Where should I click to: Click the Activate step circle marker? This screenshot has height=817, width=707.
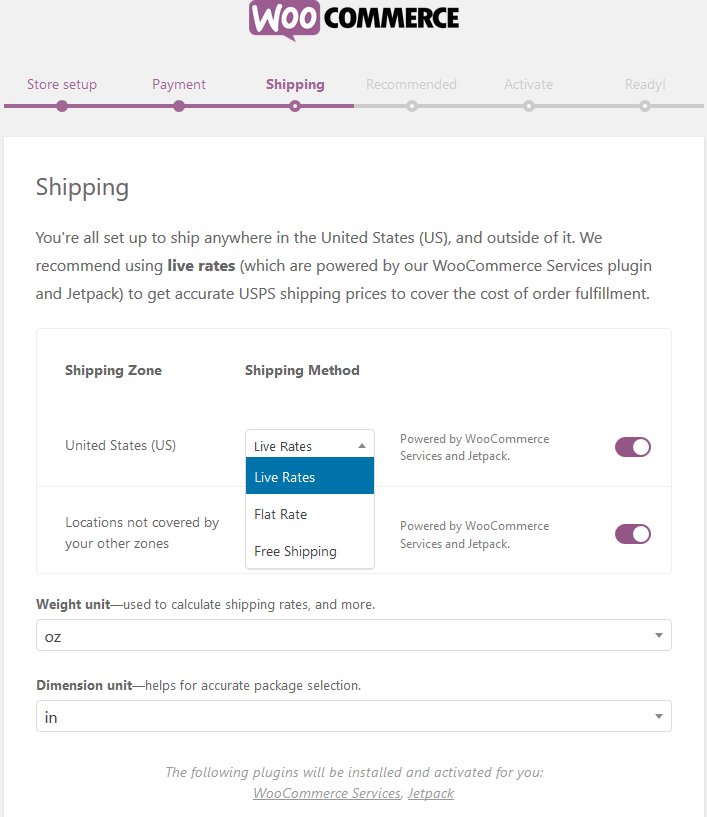[x=528, y=104]
